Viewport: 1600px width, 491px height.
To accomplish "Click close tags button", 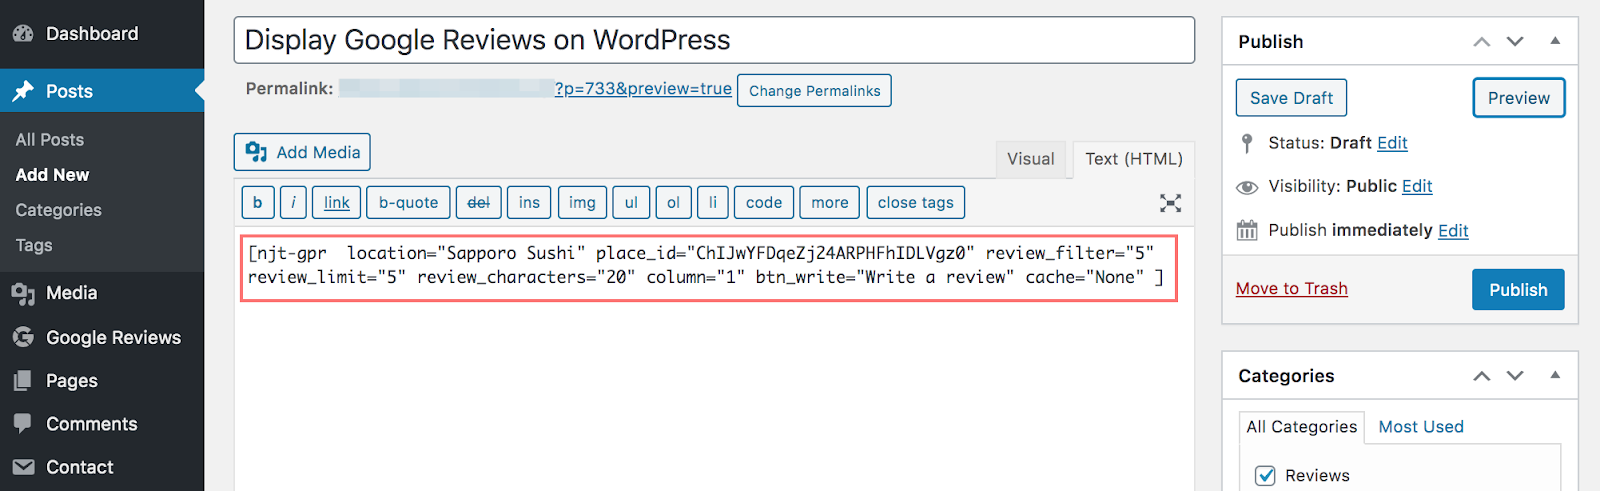I will click(916, 203).
